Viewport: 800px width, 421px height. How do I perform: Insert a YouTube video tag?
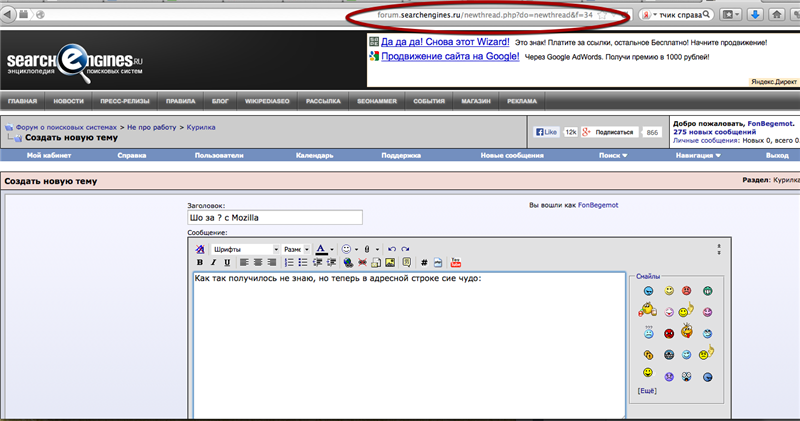[x=455, y=262]
